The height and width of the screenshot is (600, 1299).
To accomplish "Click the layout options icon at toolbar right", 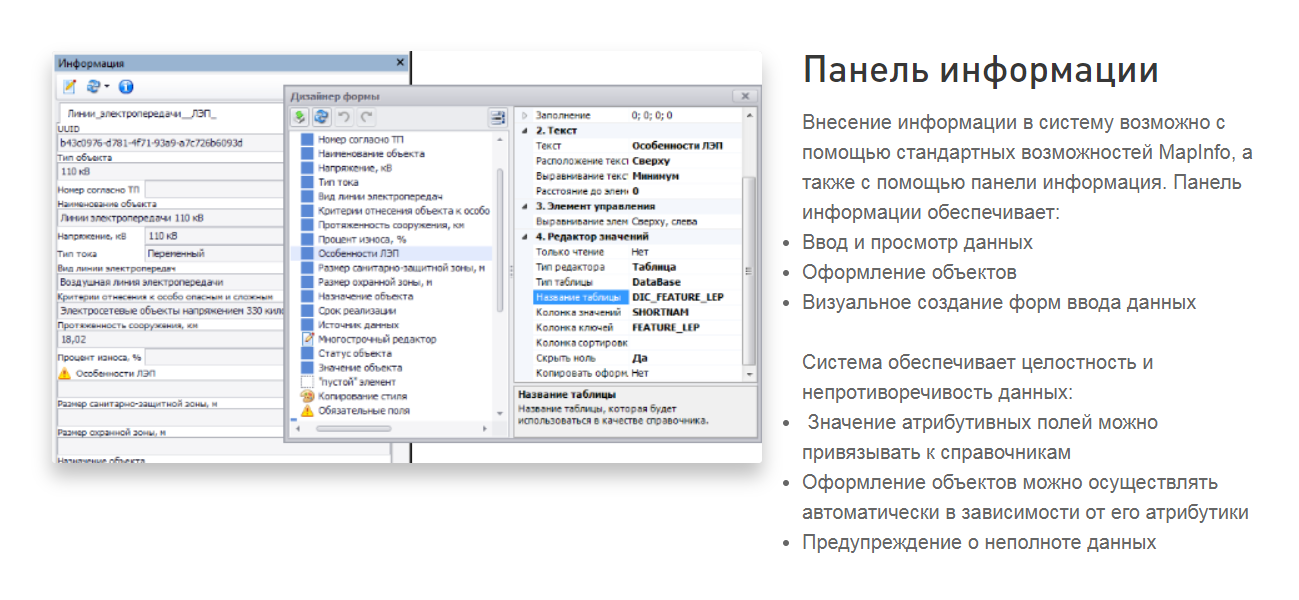I will (497, 117).
